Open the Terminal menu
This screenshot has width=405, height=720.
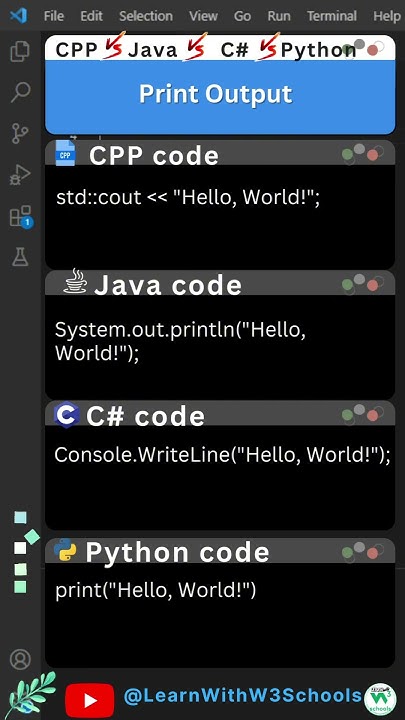pyautogui.click(x=332, y=16)
